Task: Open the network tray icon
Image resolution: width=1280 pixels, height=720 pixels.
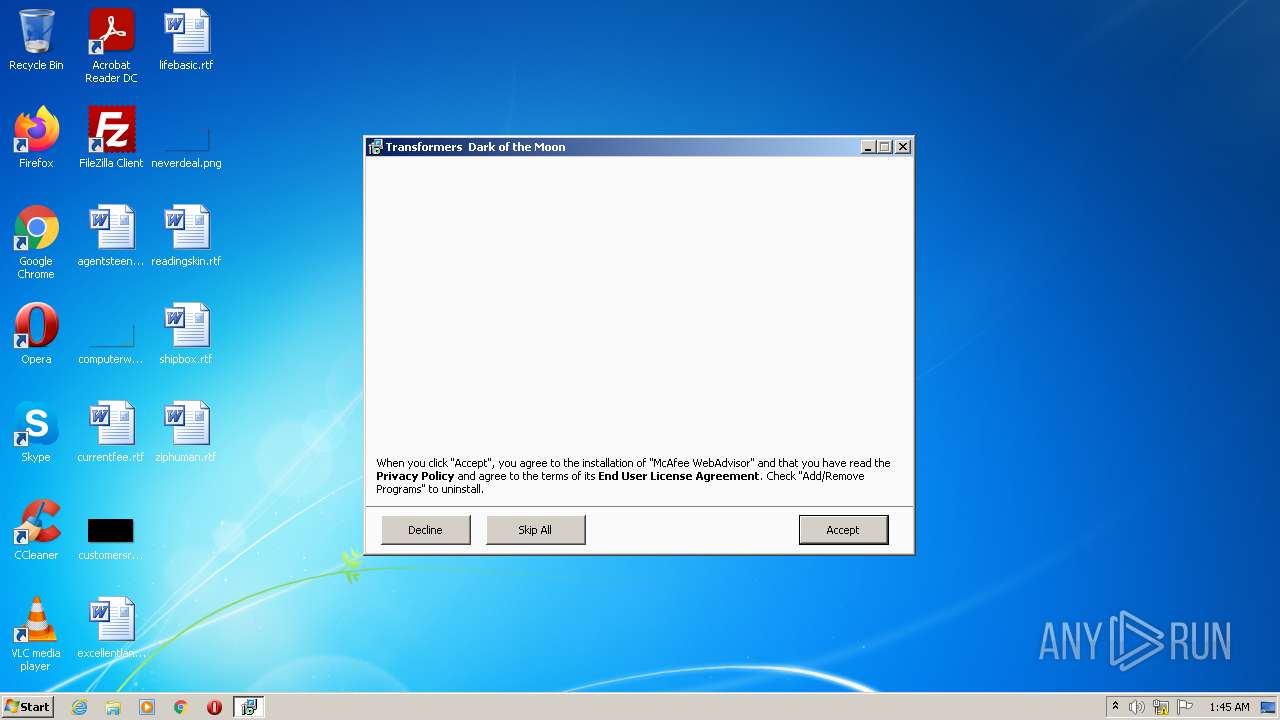Action: pyautogui.click(x=1161, y=707)
